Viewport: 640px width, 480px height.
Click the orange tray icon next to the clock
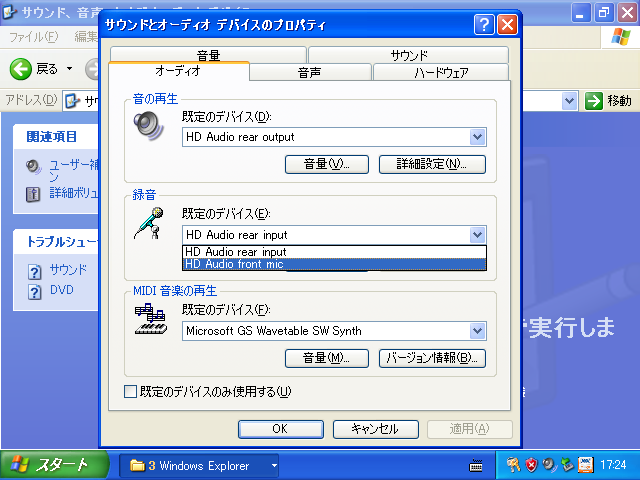point(586,465)
